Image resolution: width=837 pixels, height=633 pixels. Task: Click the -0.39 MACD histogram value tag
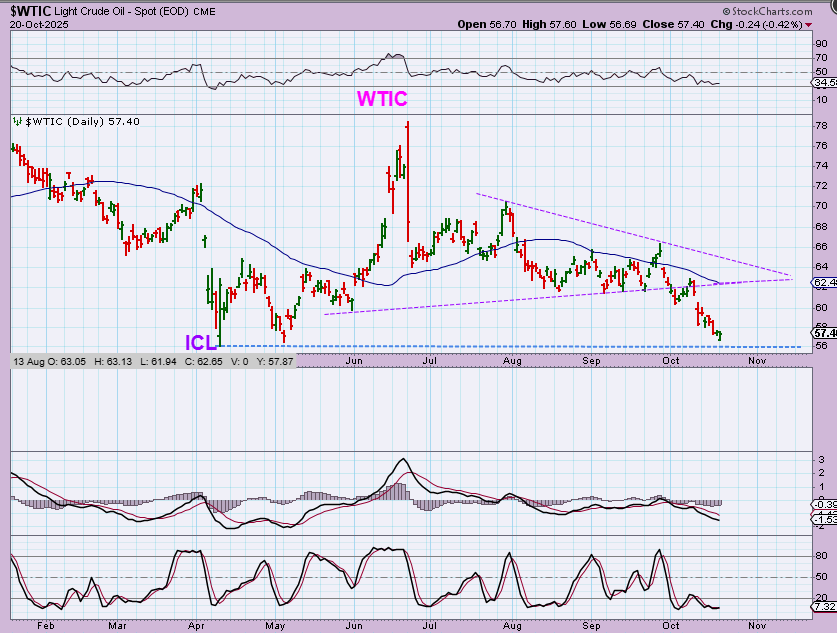click(824, 503)
